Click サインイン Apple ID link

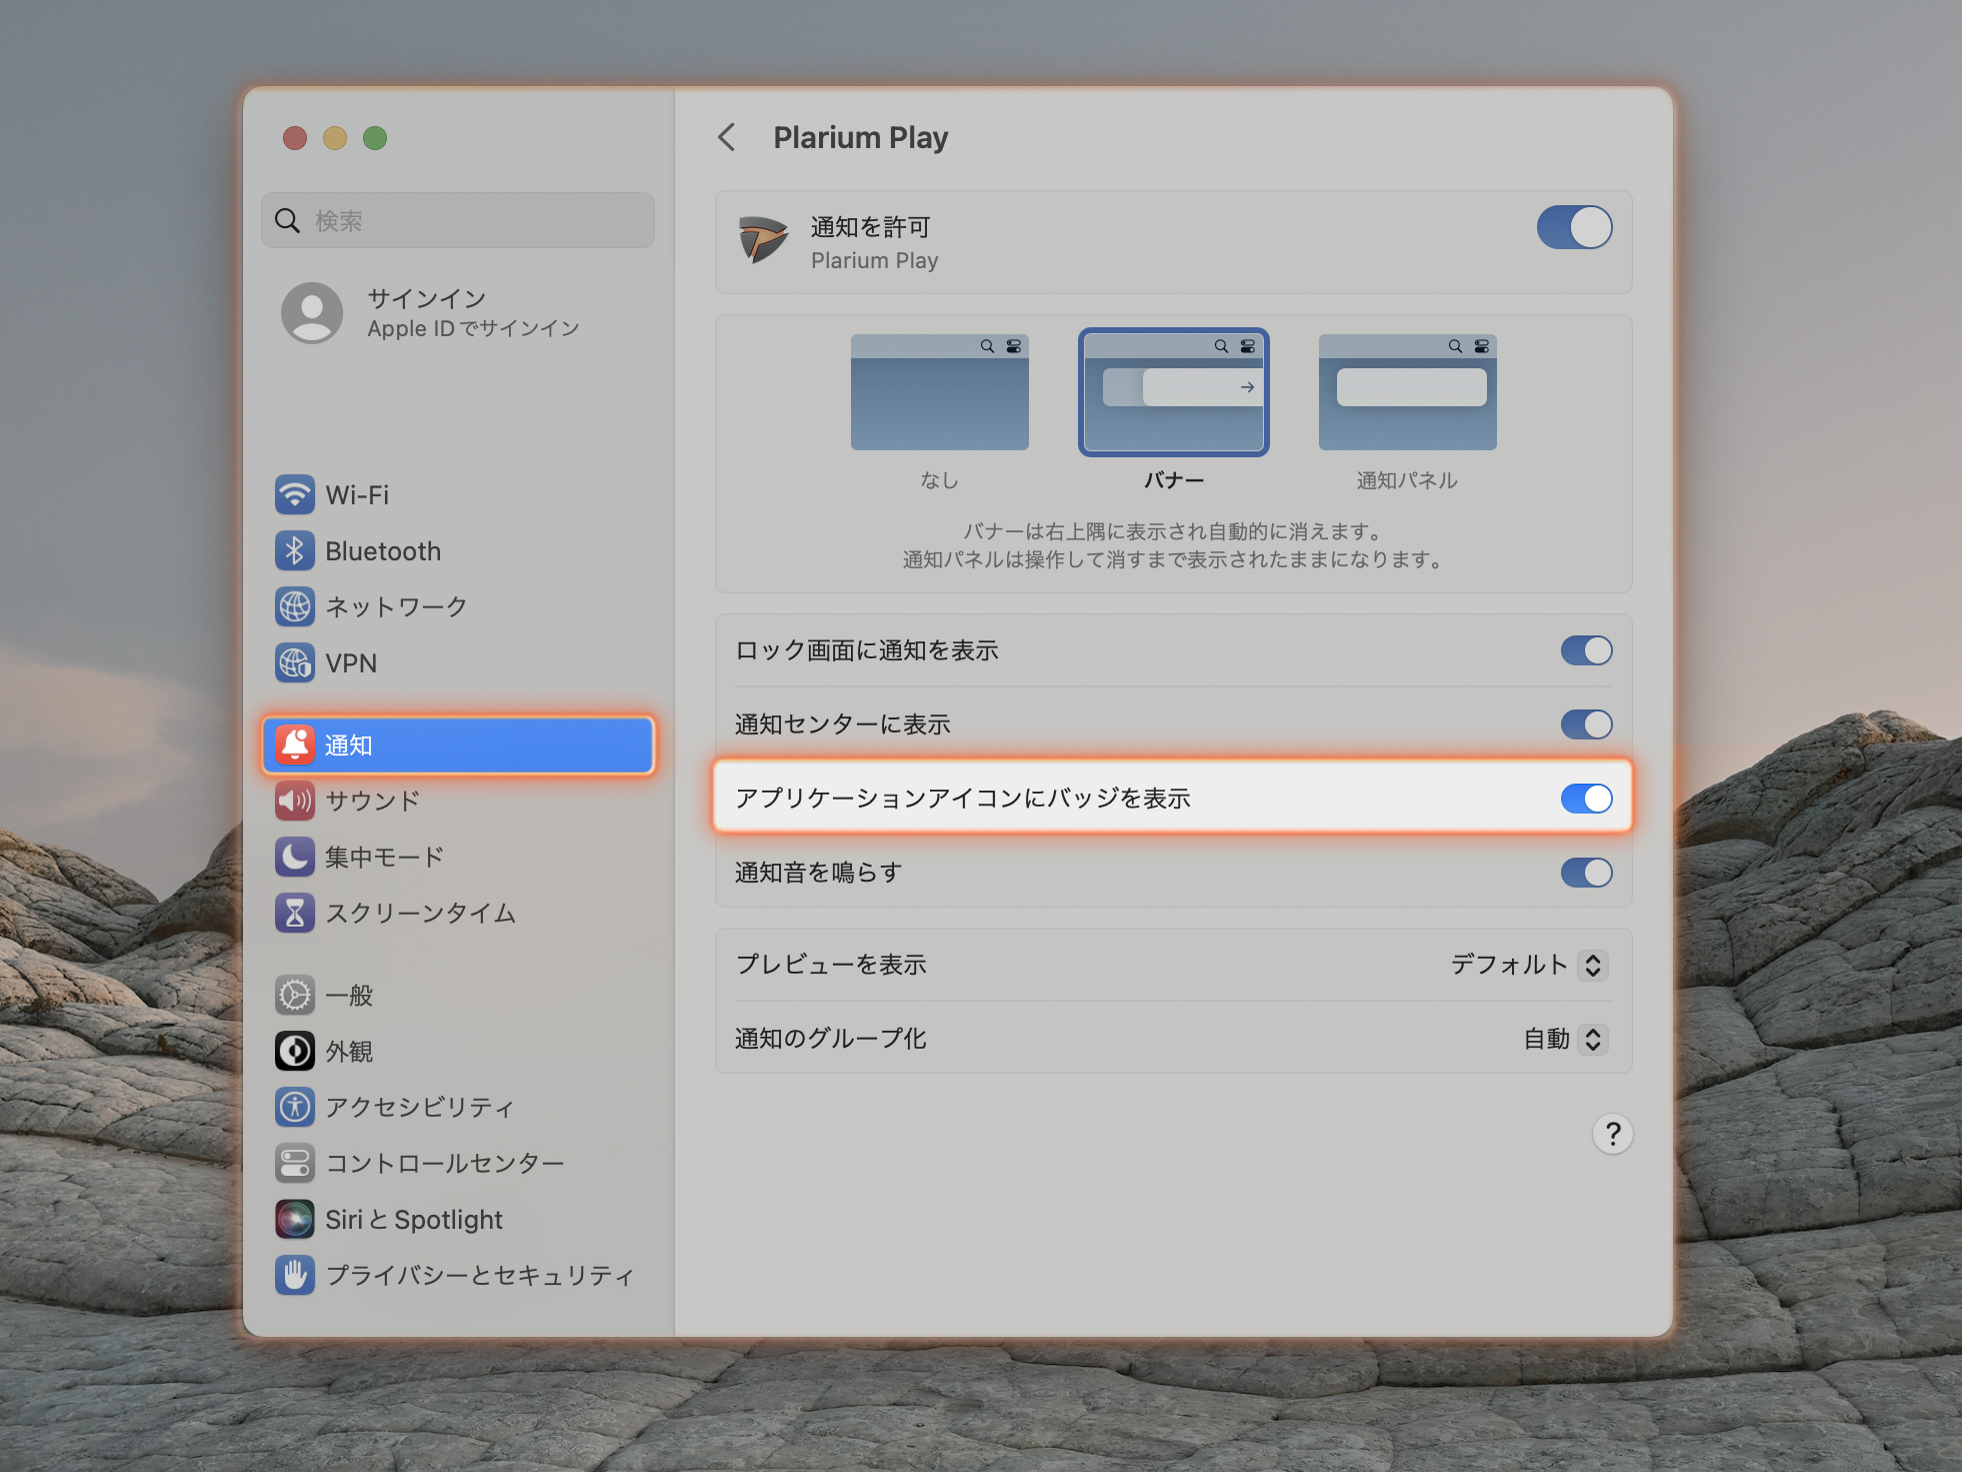(459, 313)
